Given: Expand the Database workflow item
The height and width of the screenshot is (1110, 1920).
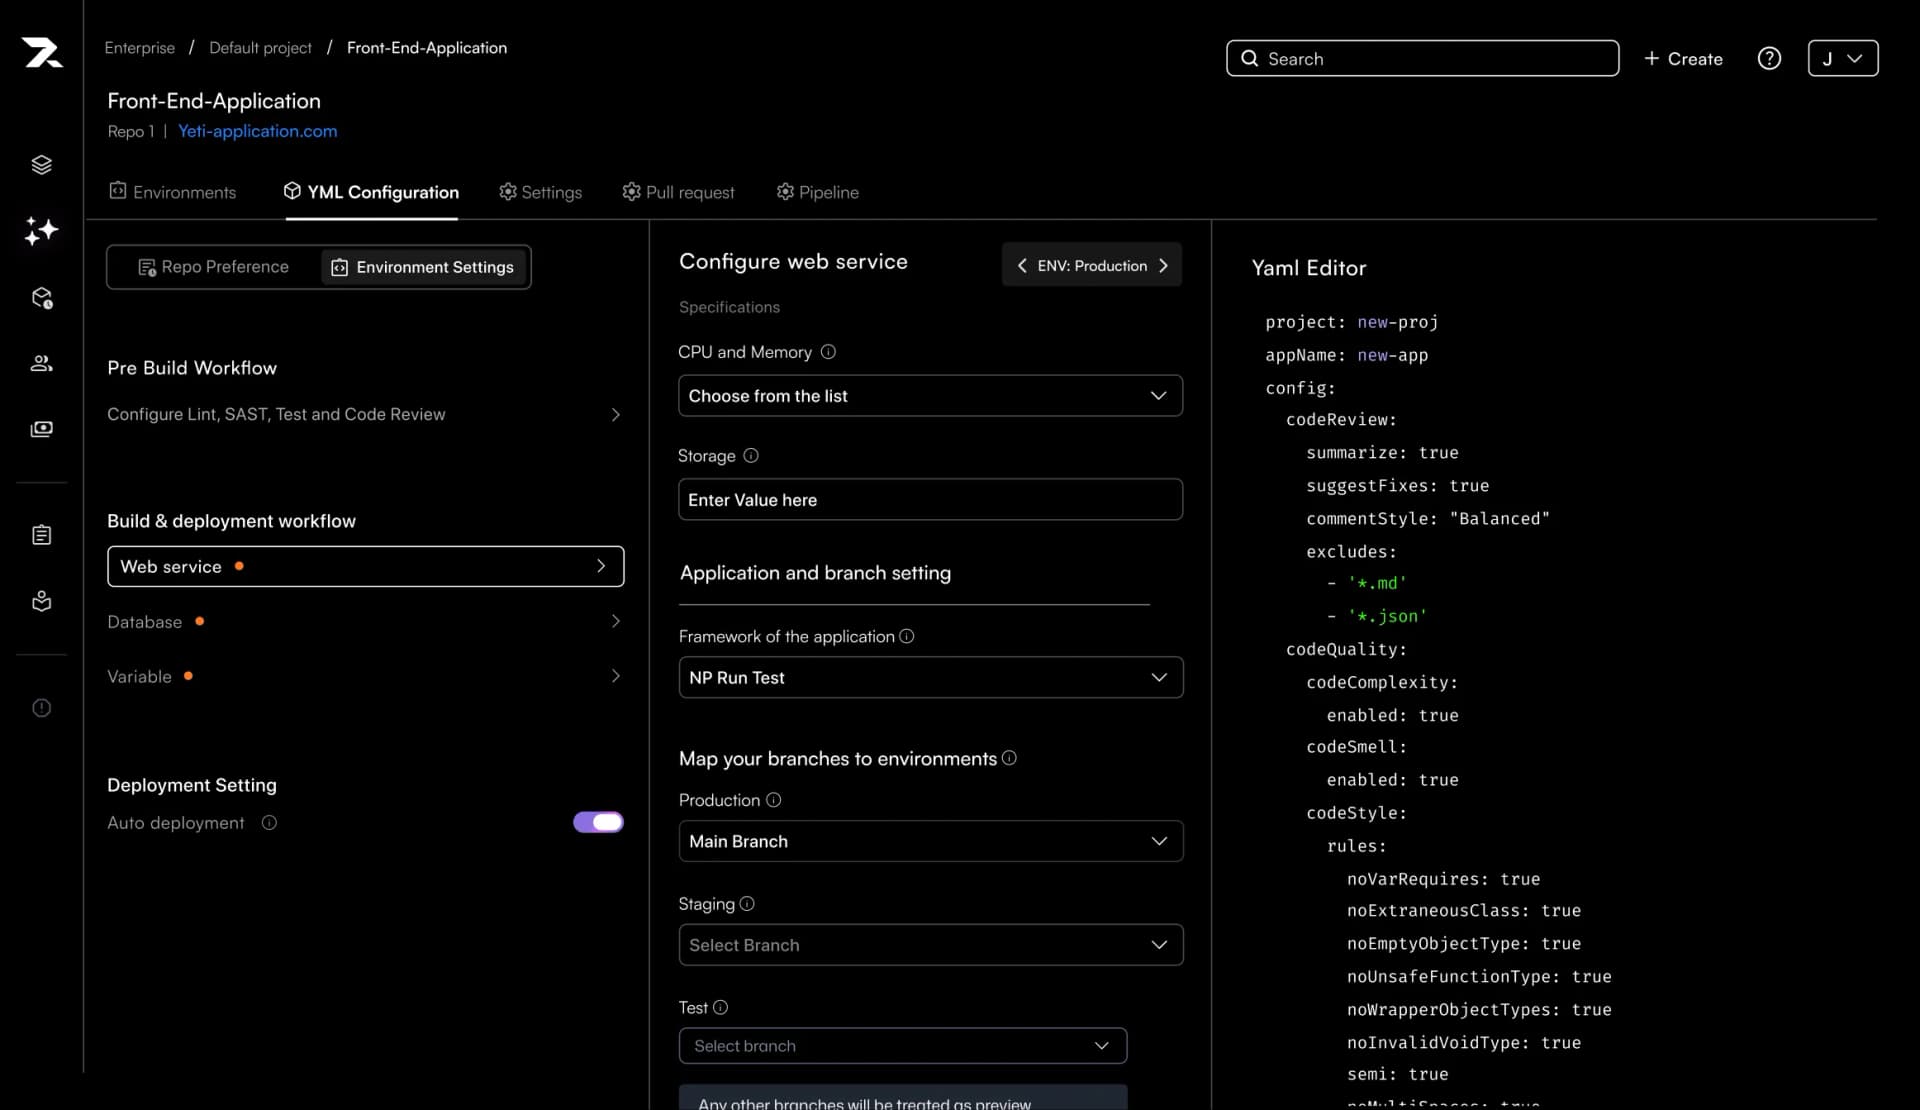Looking at the screenshot, I should [365, 621].
